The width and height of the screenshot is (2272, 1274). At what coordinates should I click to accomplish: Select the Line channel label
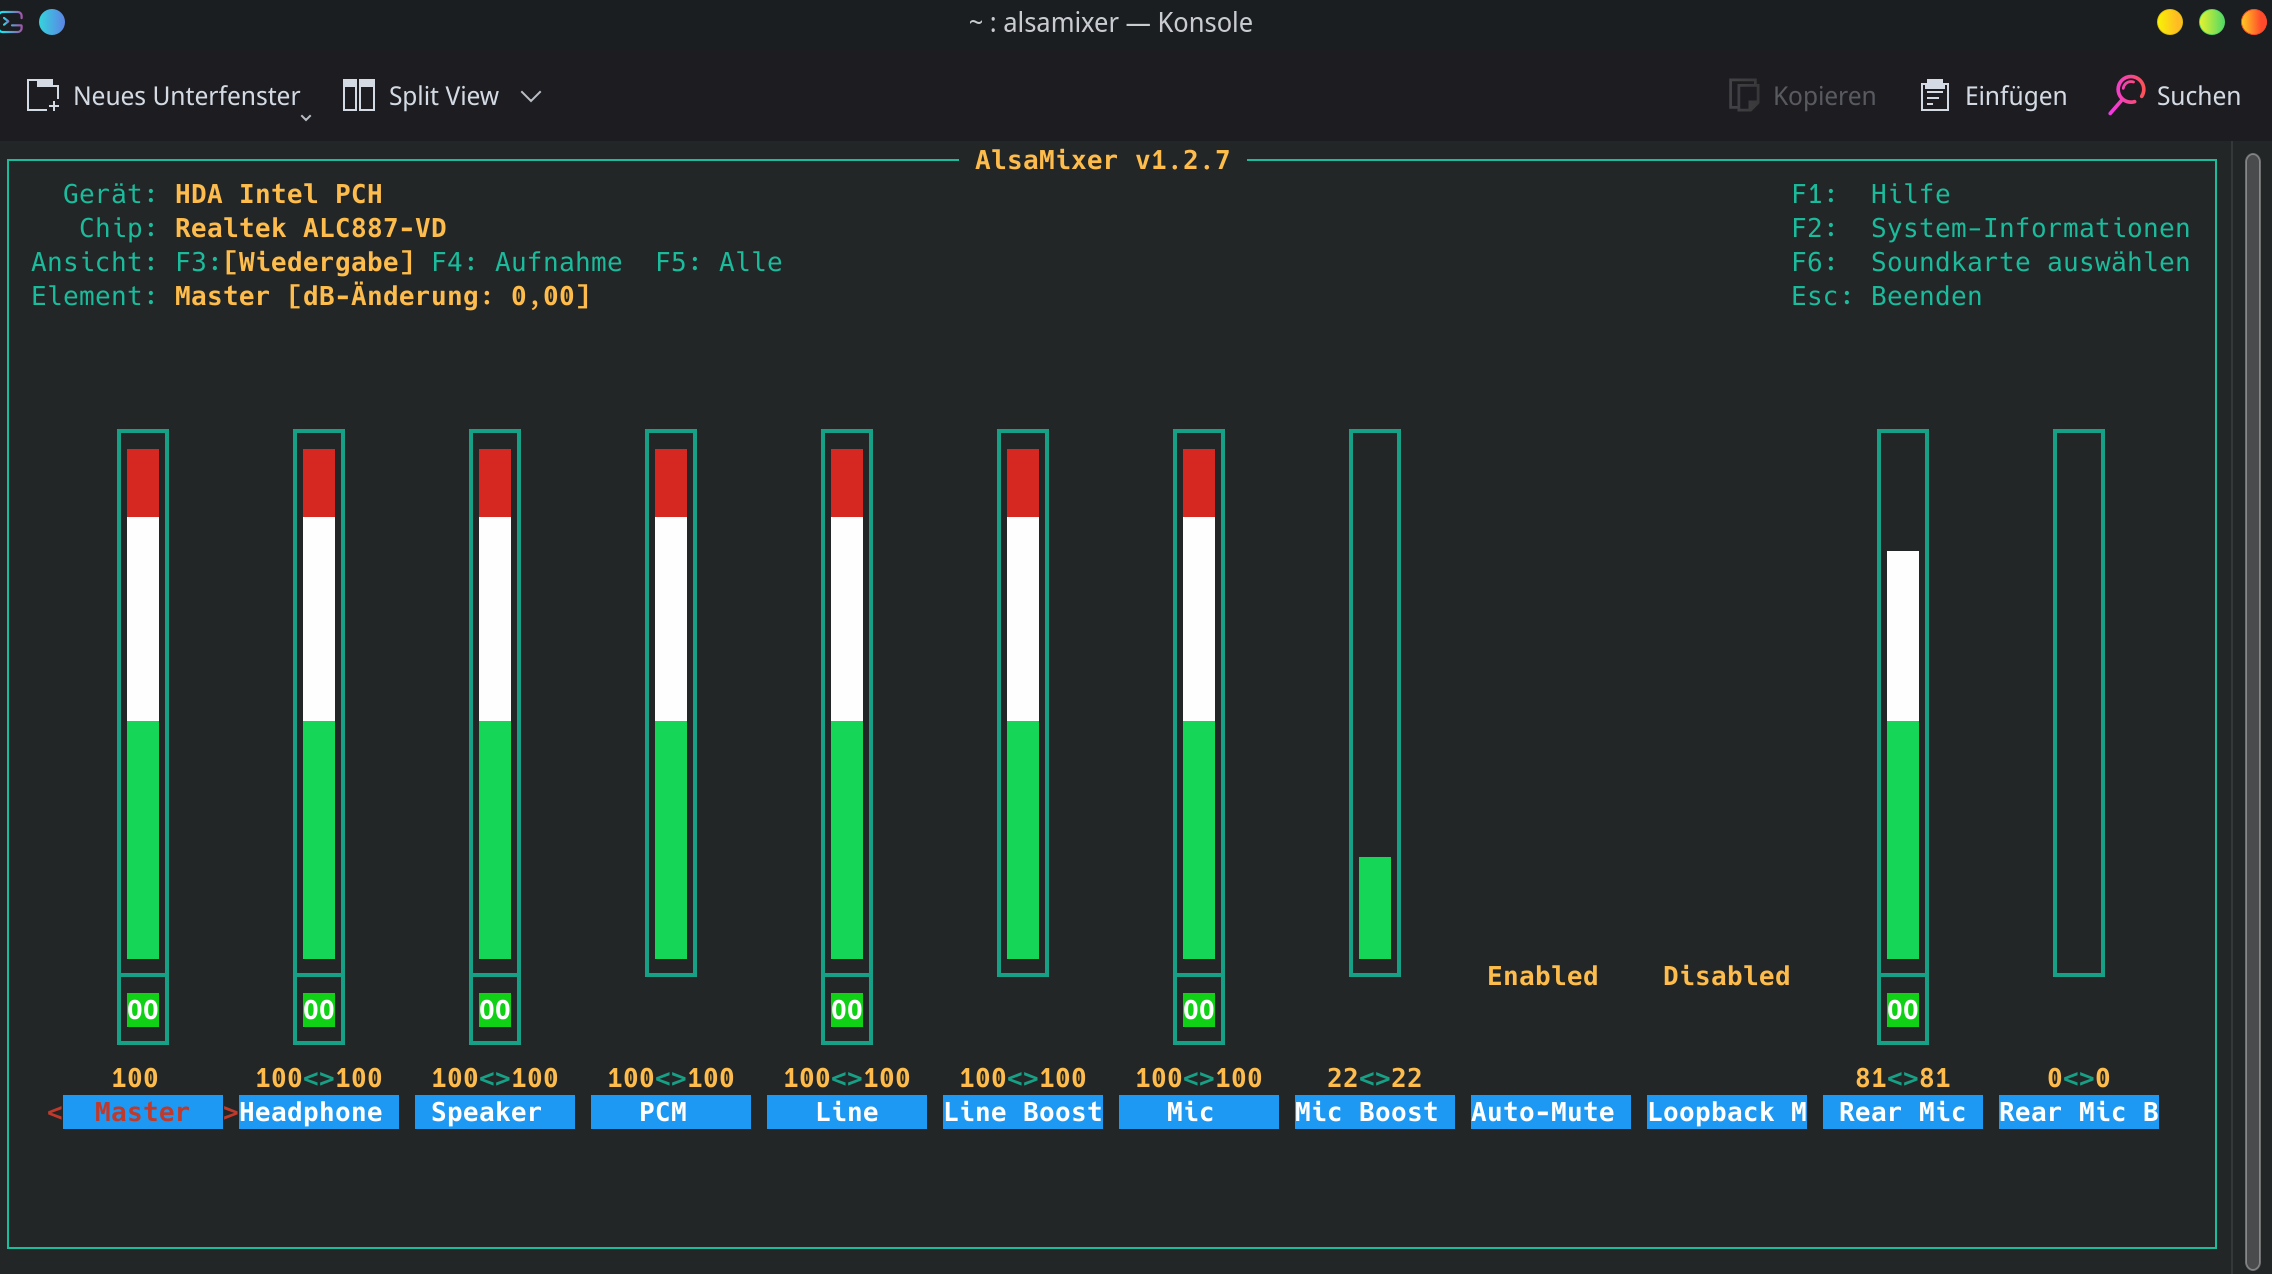847,1112
